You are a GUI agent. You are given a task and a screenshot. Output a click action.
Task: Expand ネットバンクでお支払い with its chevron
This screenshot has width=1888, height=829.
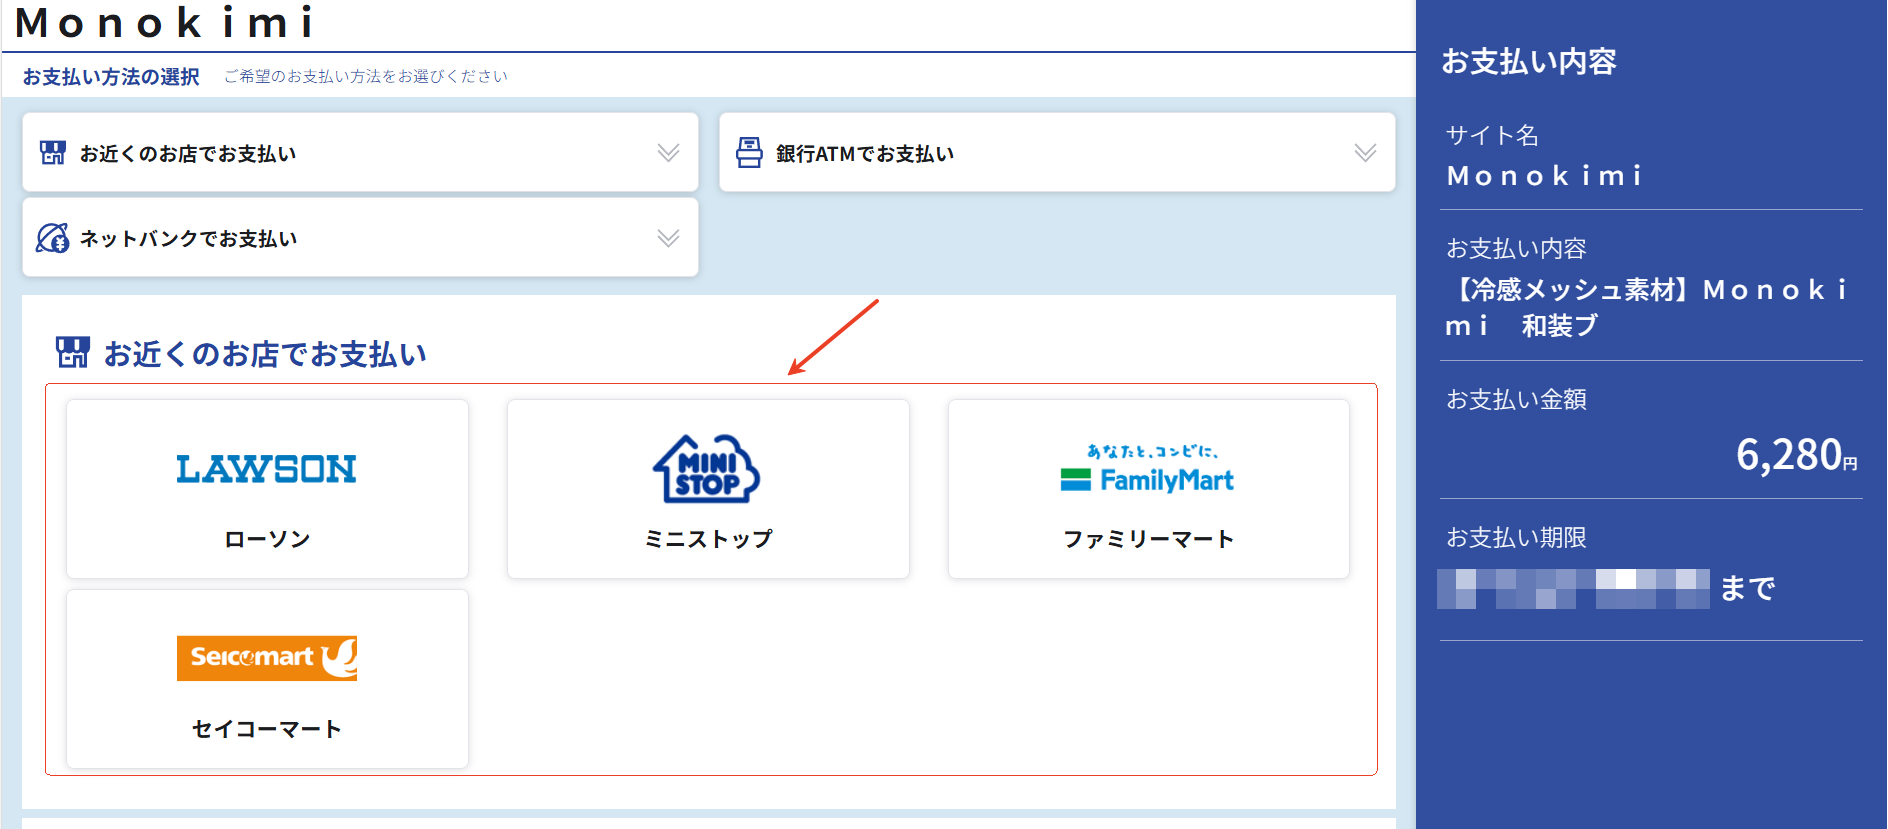pos(669,238)
